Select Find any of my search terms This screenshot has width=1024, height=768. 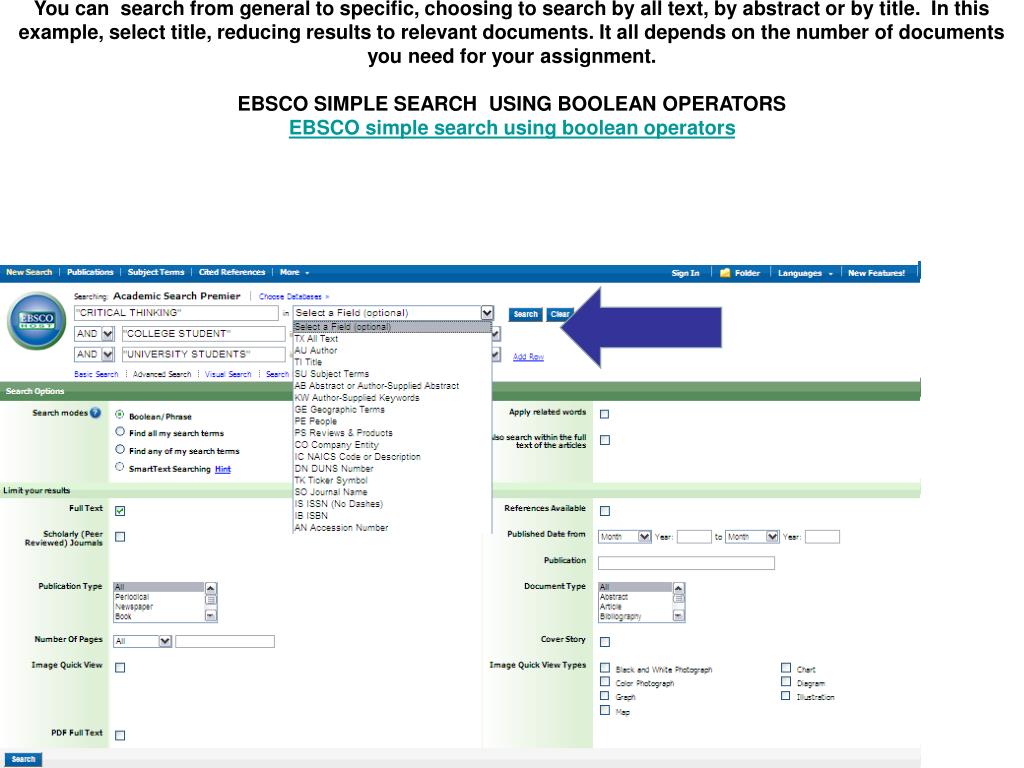(120, 449)
